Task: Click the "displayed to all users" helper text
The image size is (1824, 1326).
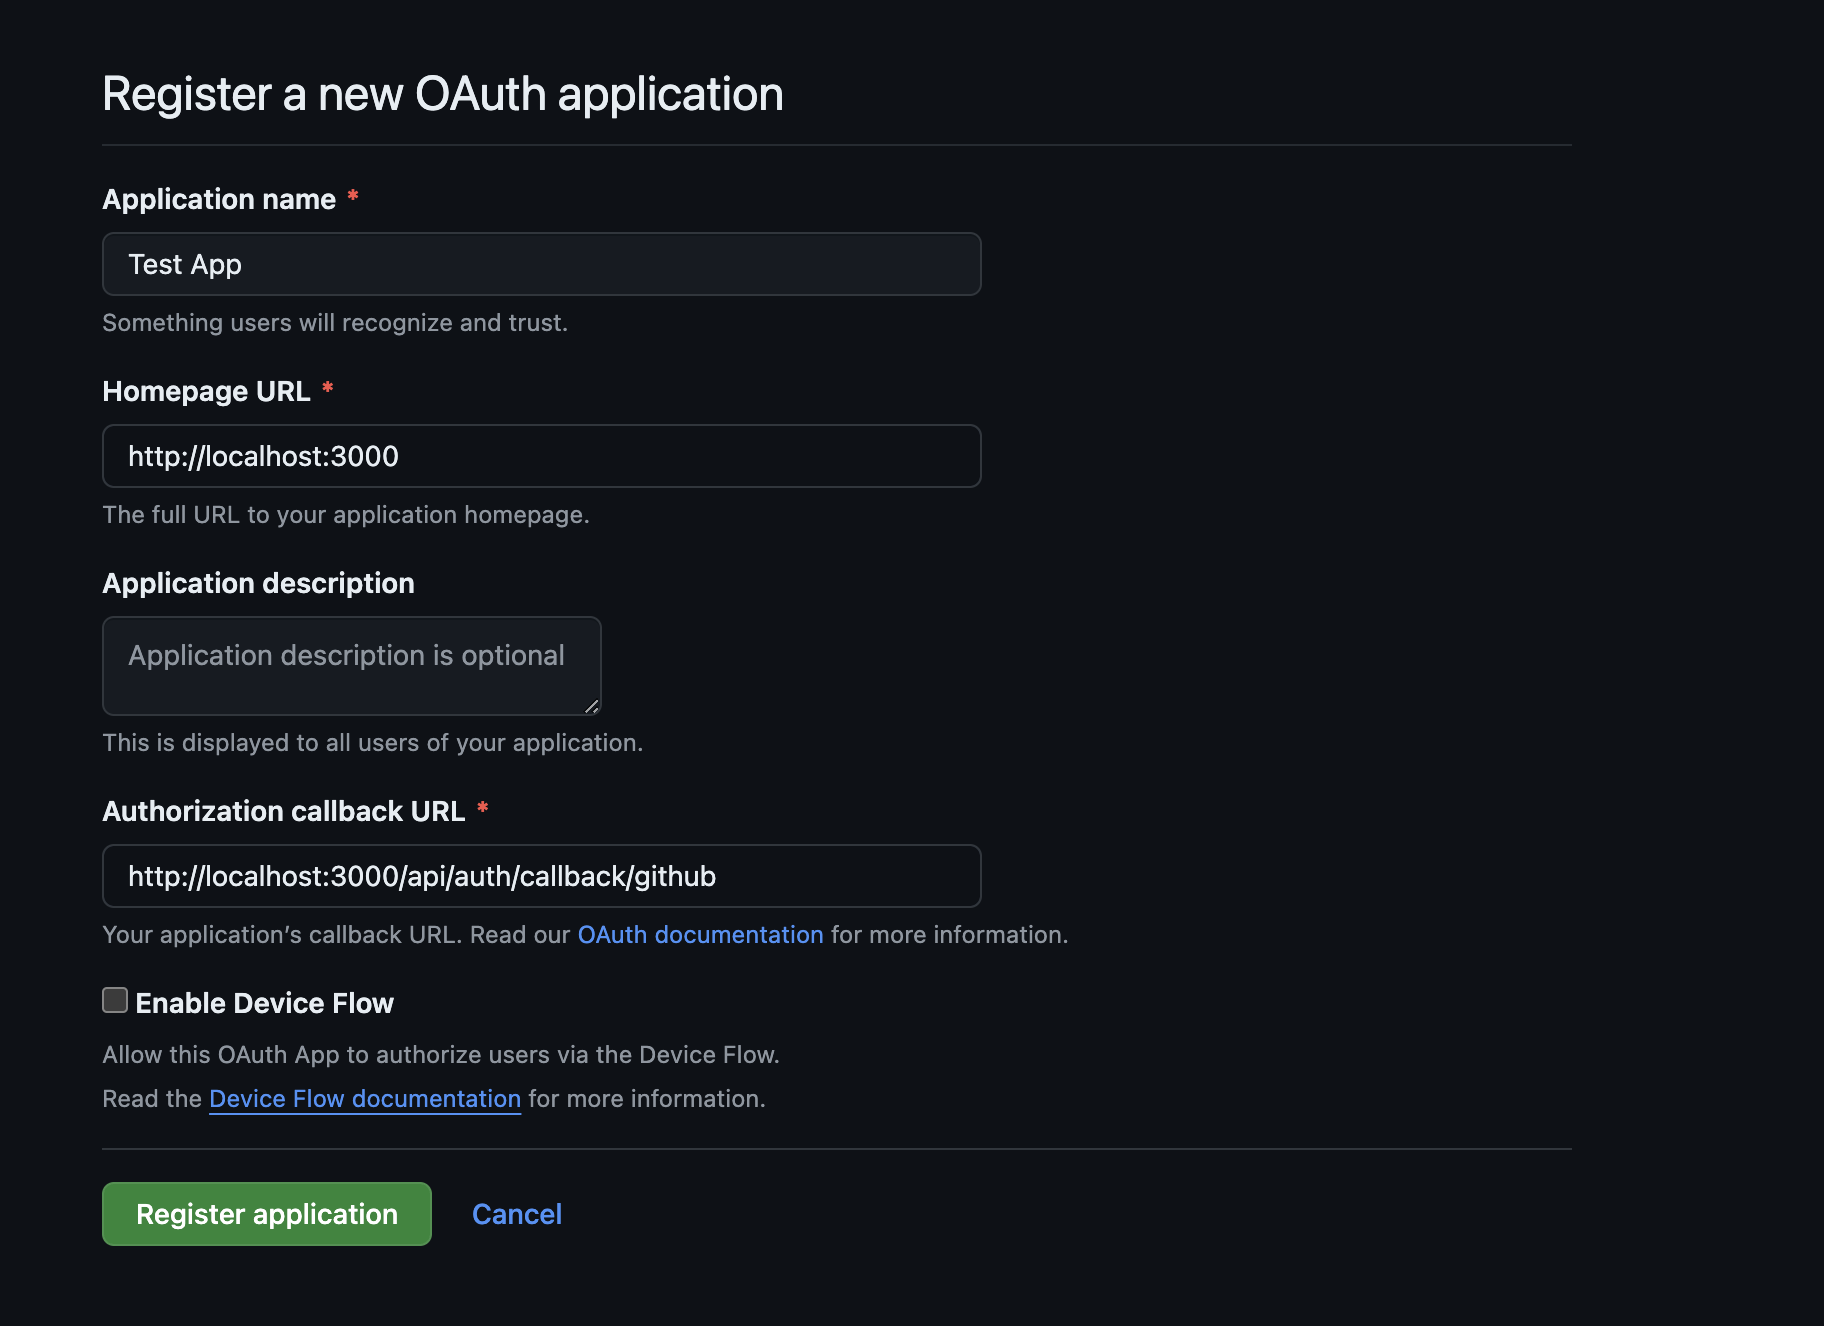Action: [x=372, y=743]
